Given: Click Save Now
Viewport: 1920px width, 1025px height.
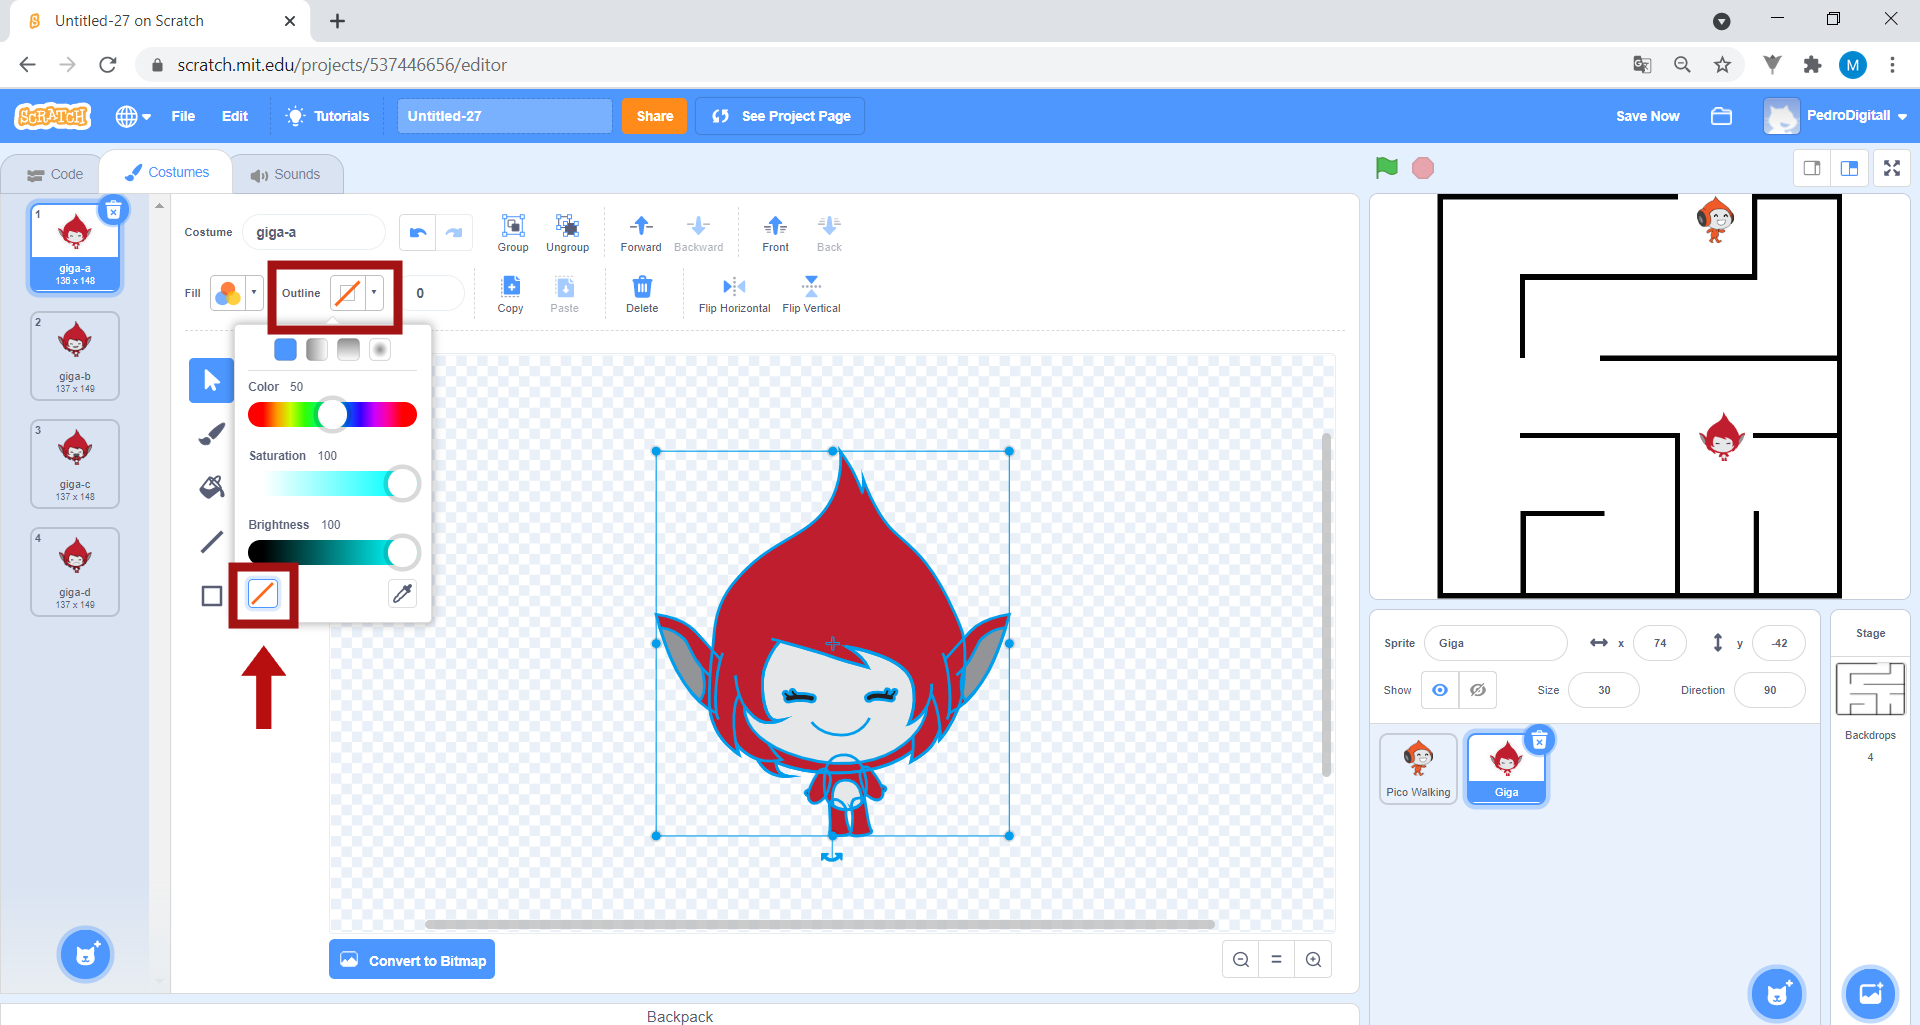Looking at the screenshot, I should [1647, 116].
